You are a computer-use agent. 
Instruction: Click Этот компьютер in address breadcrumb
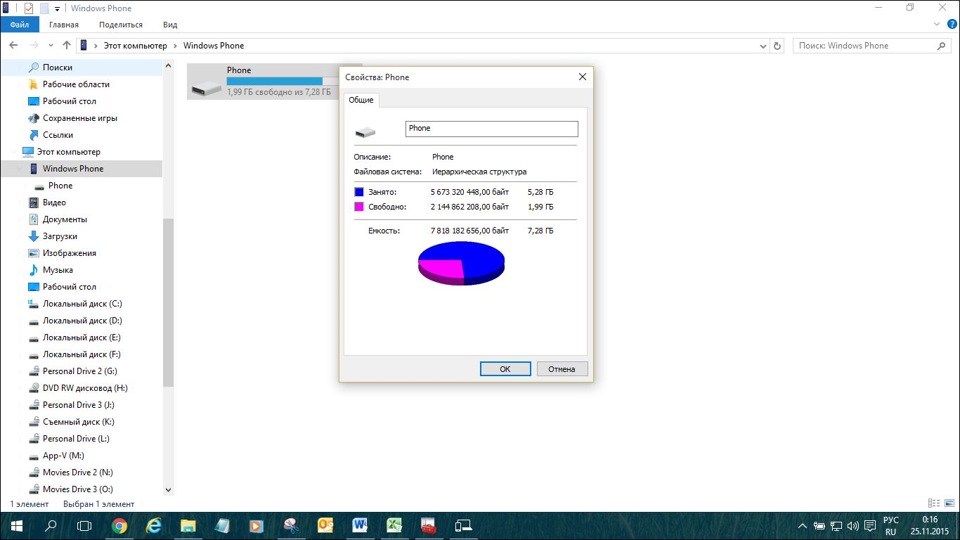(x=135, y=46)
